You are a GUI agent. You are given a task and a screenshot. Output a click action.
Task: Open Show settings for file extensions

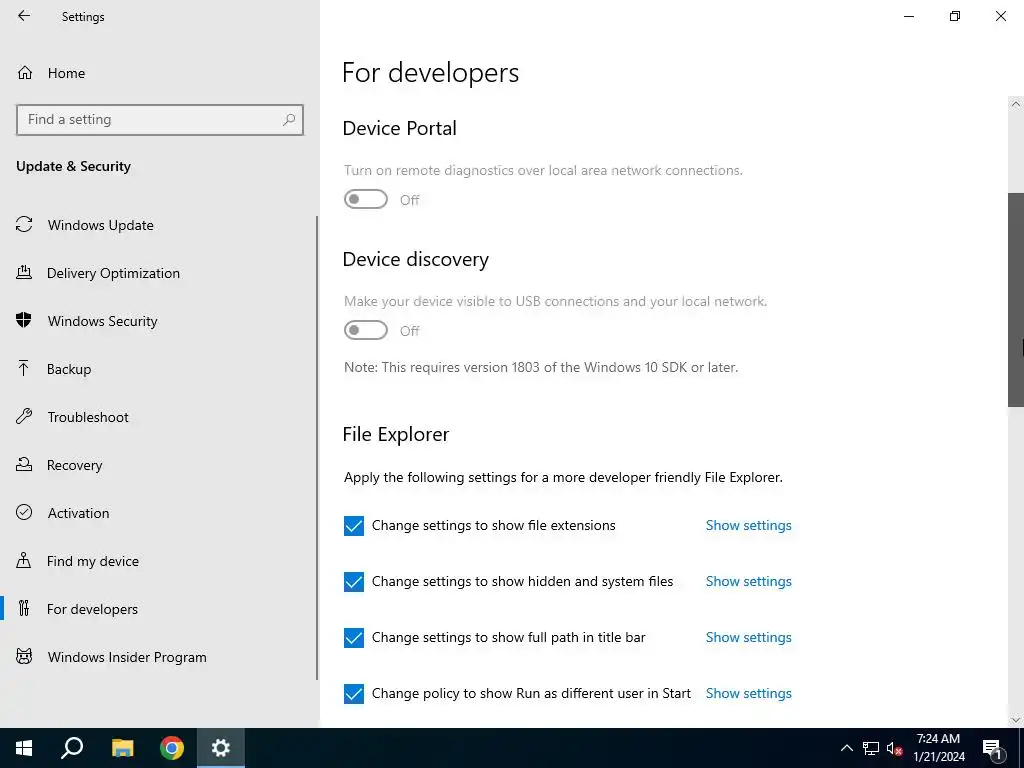tap(748, 525)
